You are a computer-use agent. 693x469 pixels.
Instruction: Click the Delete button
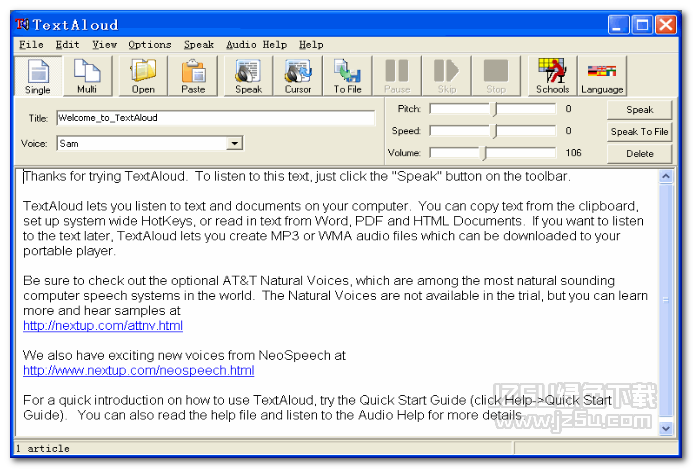click(639, 154)
